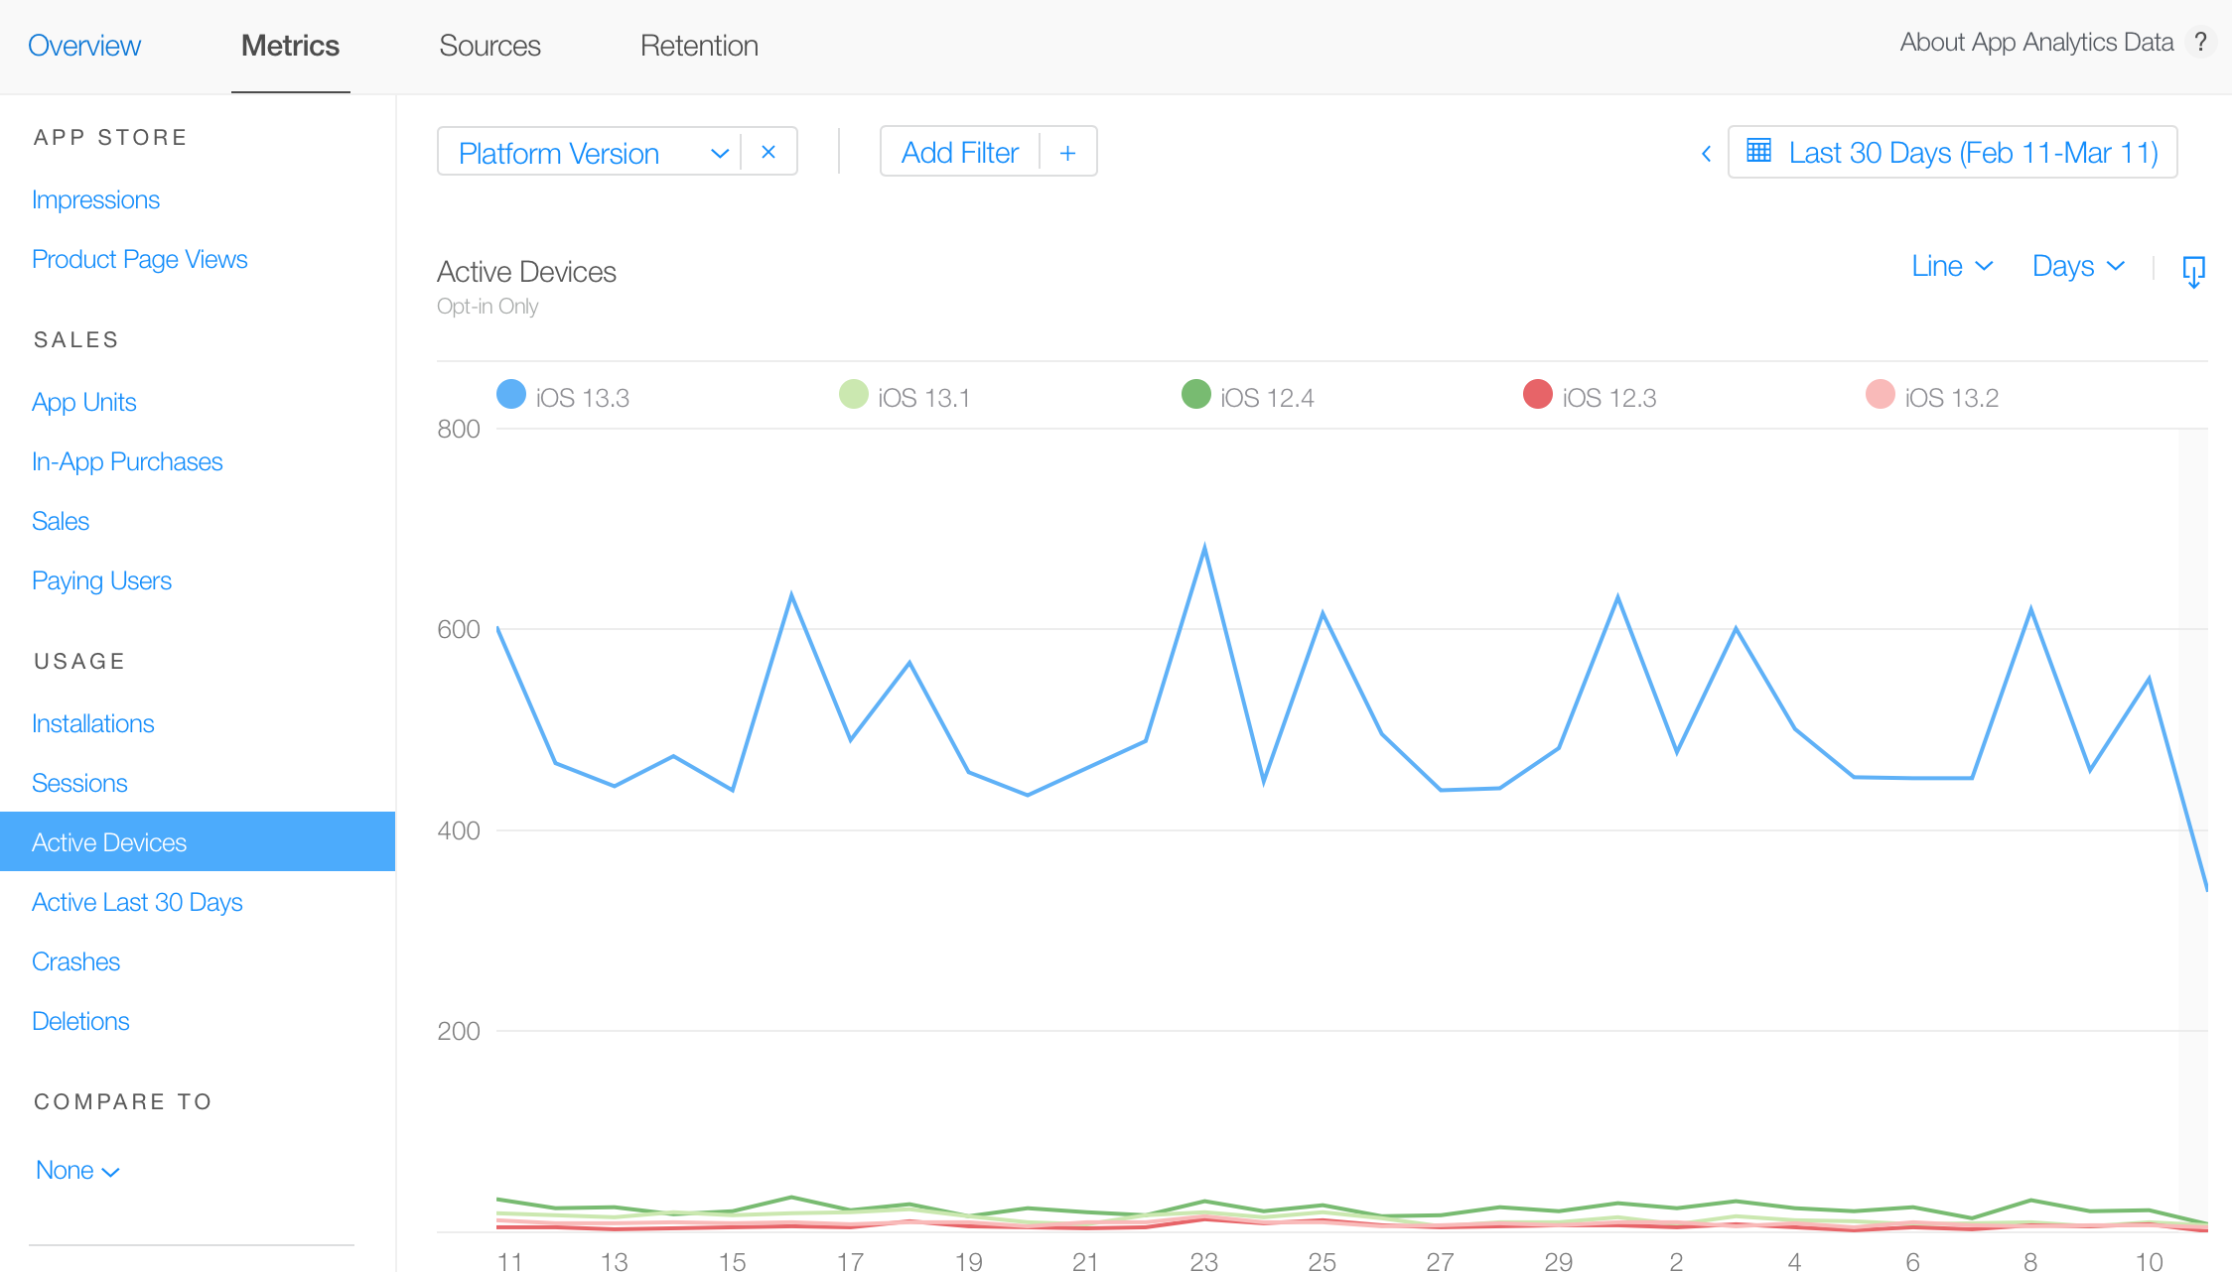This screenshot has width=2232, height=1272.
Task: Click Last 30 Days date range selector
Action: click(1972, 153)
